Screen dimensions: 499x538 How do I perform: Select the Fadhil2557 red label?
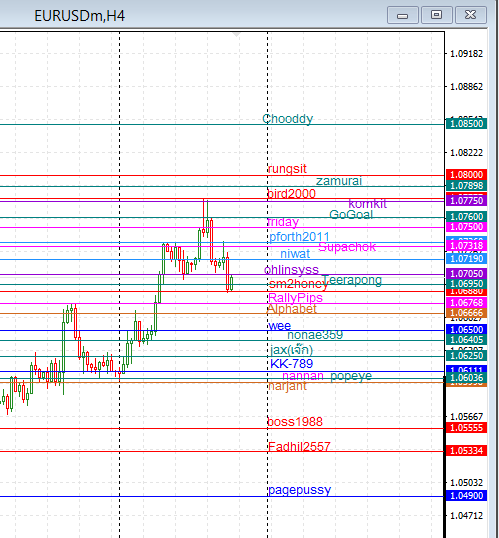299,446
